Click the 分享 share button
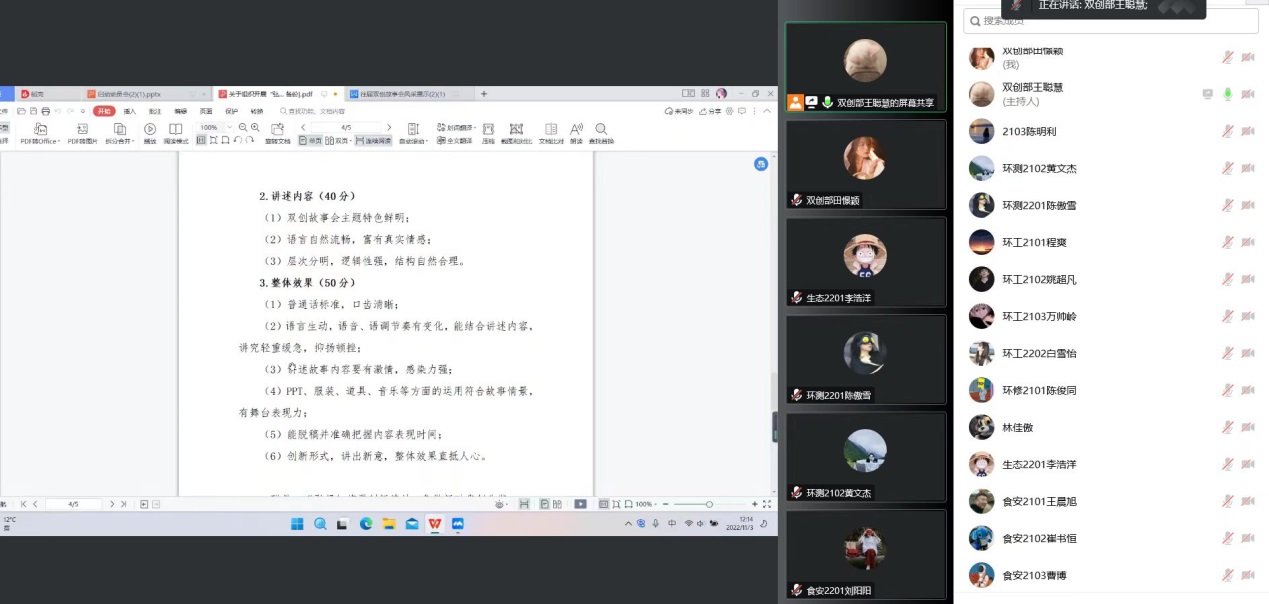 point(710,111)
